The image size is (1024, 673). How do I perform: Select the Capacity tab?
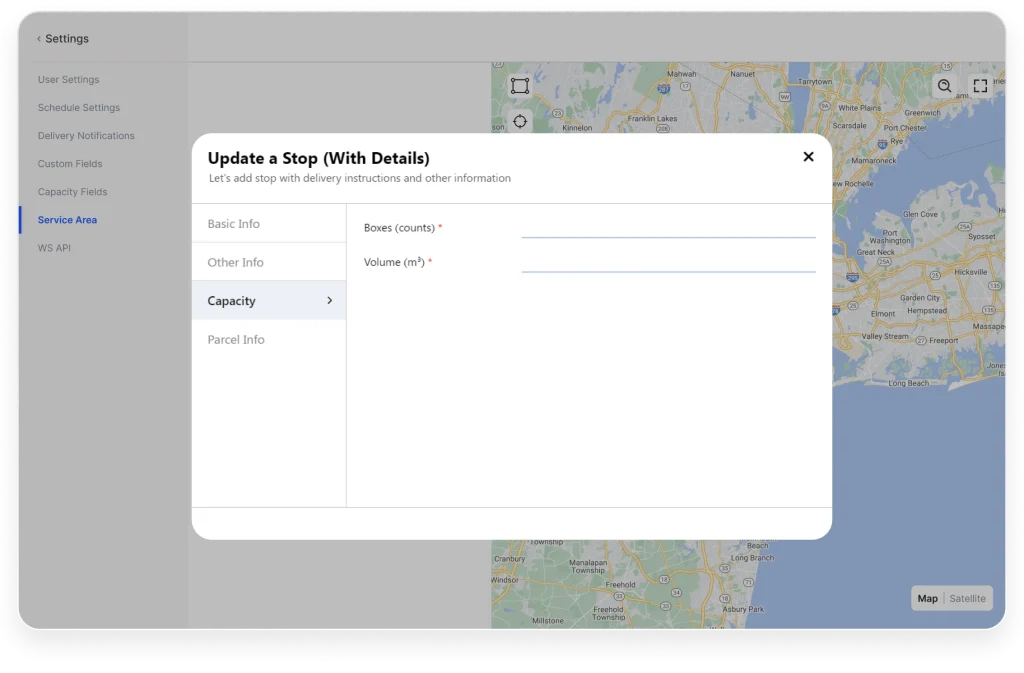(268, 301)
